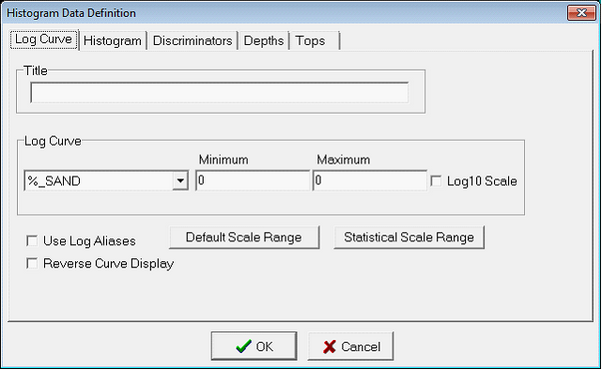Click the Statistical Scale Range button
The image size is (602, 370).
click(x=409, y=237)
